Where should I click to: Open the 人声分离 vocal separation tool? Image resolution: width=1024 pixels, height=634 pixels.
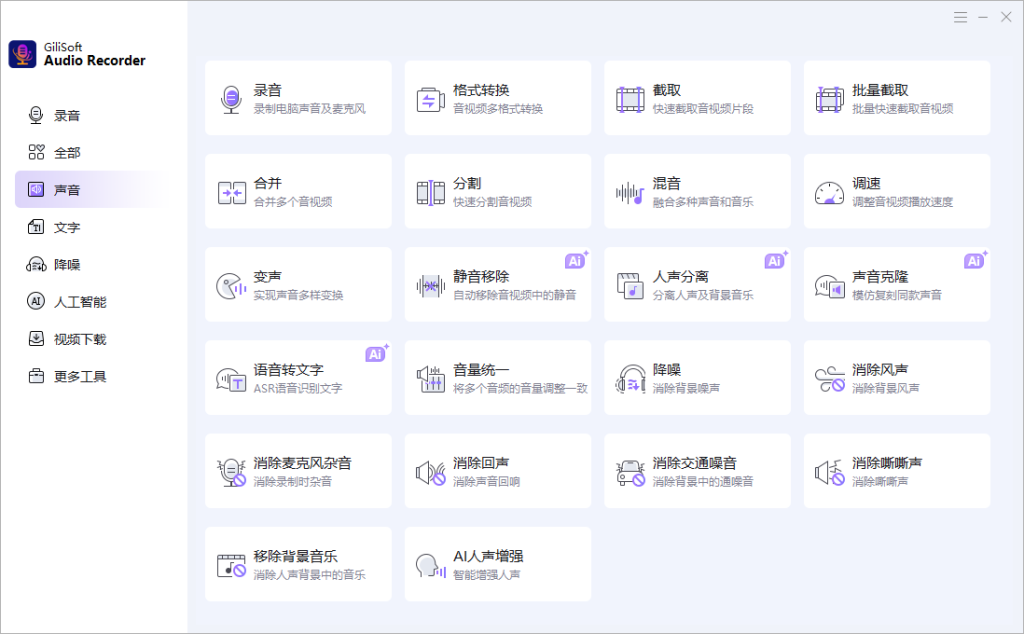[x=697, y=284]
